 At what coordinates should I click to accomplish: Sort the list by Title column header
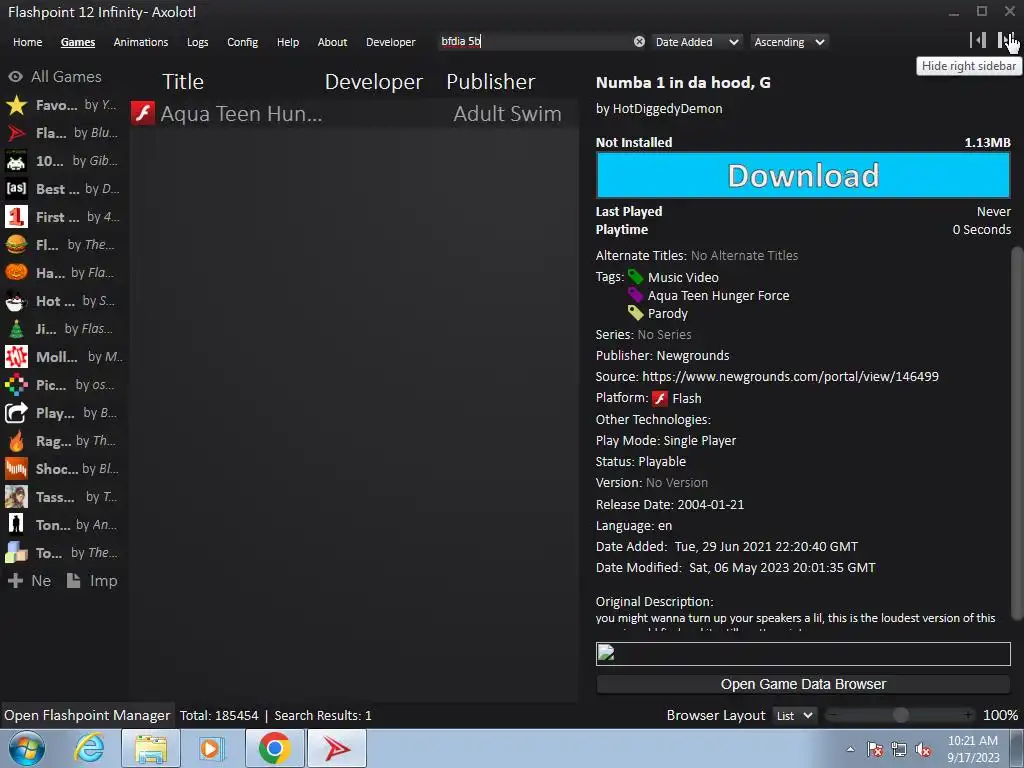(x=183, y=82)
